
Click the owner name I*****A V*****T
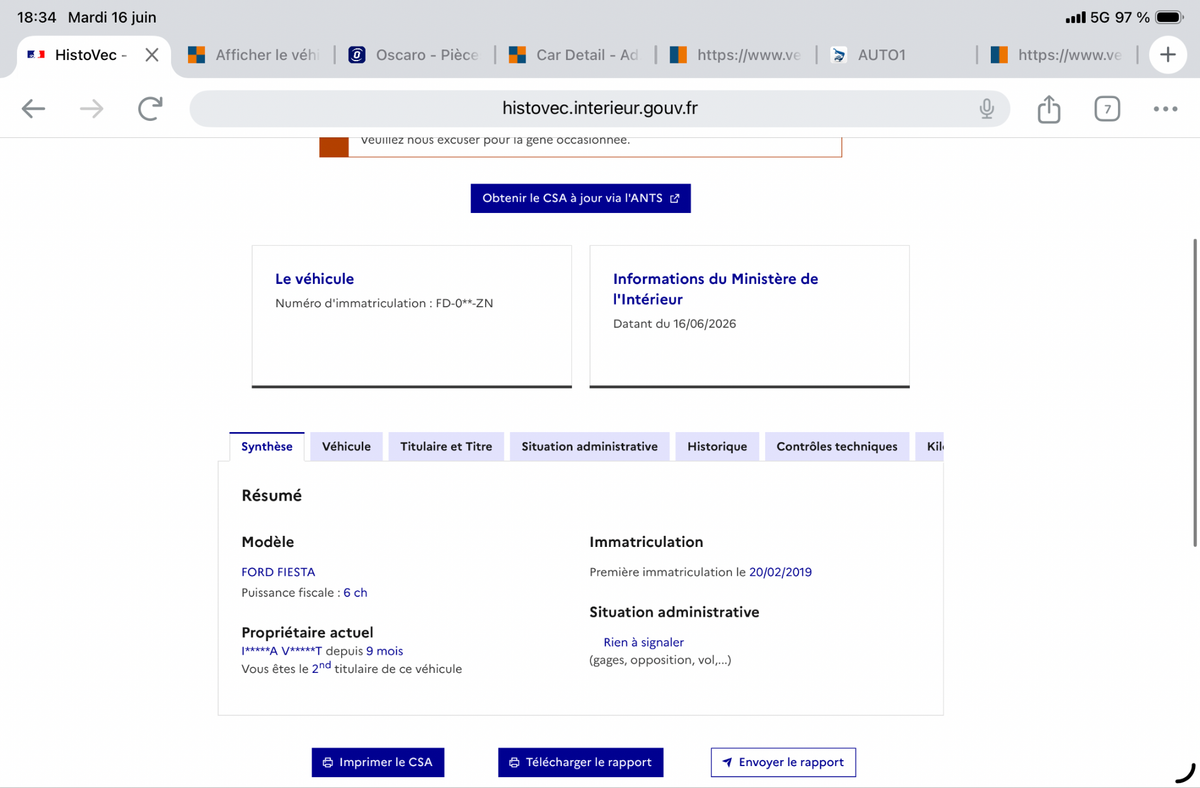tap(282, 650)
